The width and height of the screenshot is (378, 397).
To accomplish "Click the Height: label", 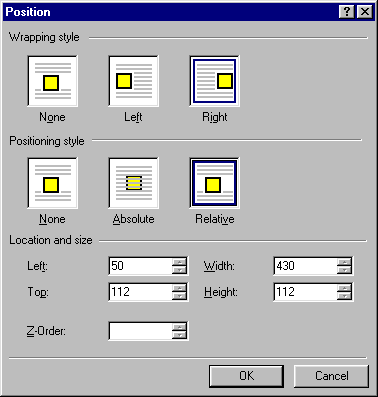I will 221,292.
